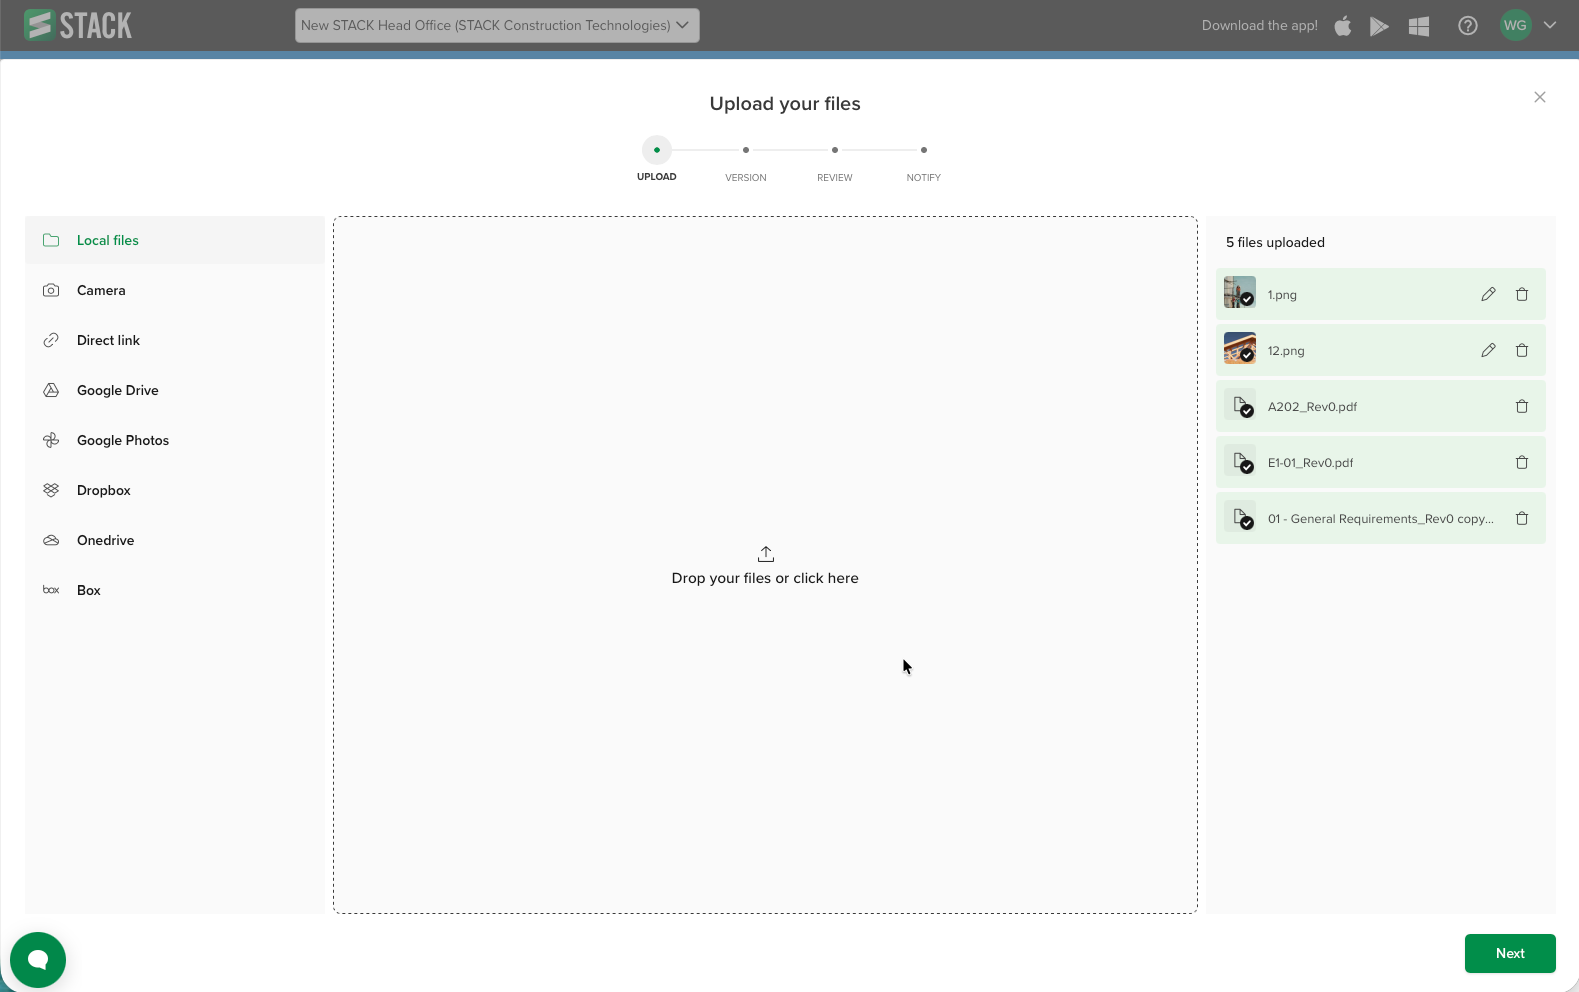Click the Next button
The image size is (1579, 992).
pos(1509,953)
